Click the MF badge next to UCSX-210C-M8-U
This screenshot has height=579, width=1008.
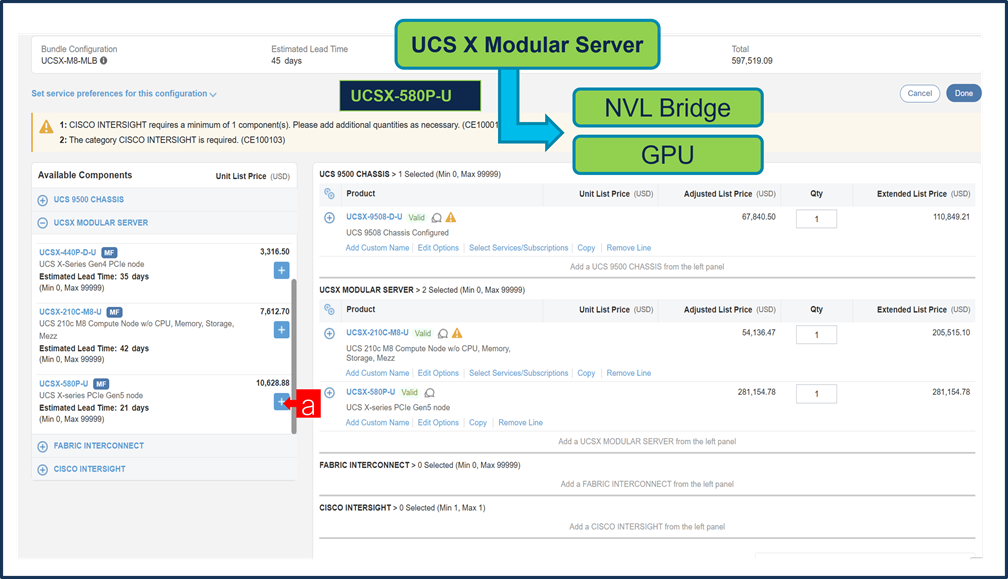coord(114,312)
